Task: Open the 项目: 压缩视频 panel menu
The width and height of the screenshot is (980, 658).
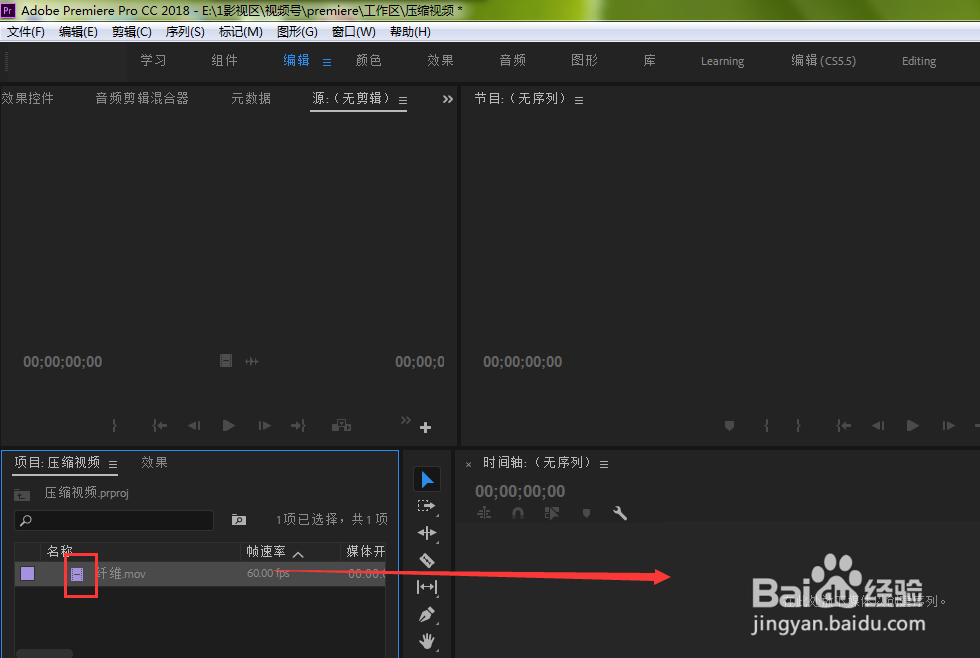Action: tap(113, 464)
